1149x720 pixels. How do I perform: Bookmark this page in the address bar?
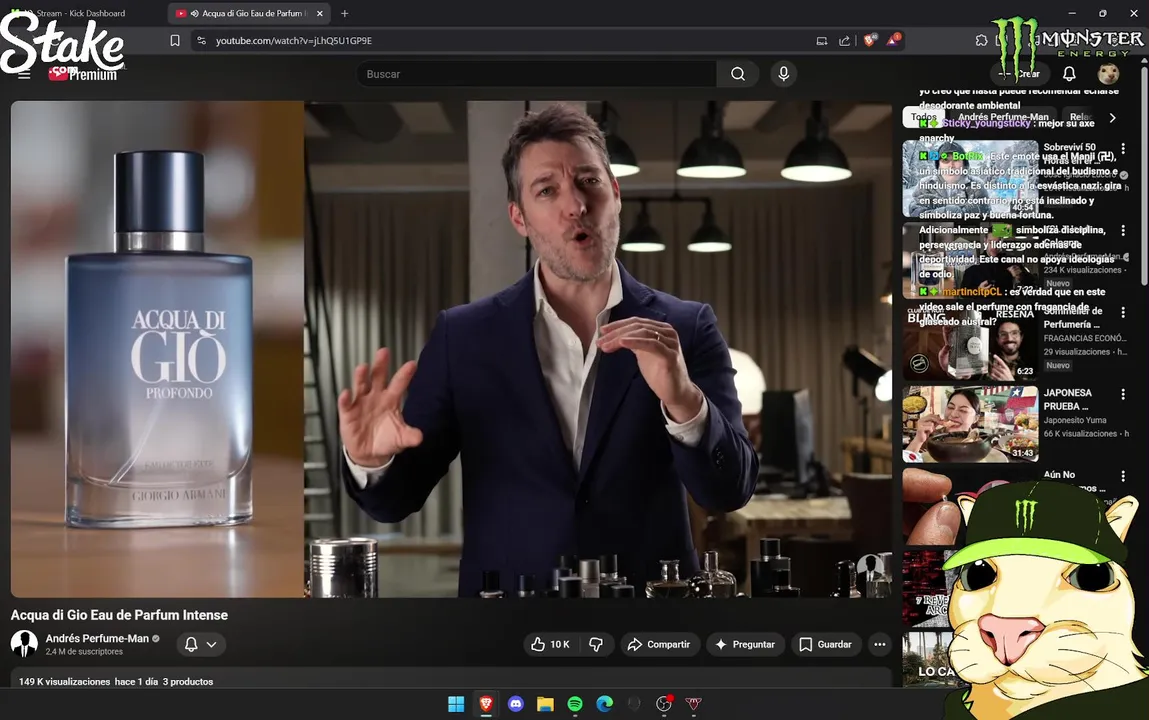pos(174,40)
